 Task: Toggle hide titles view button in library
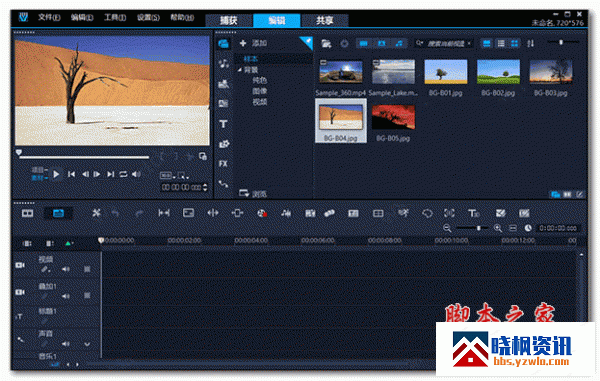486,44
